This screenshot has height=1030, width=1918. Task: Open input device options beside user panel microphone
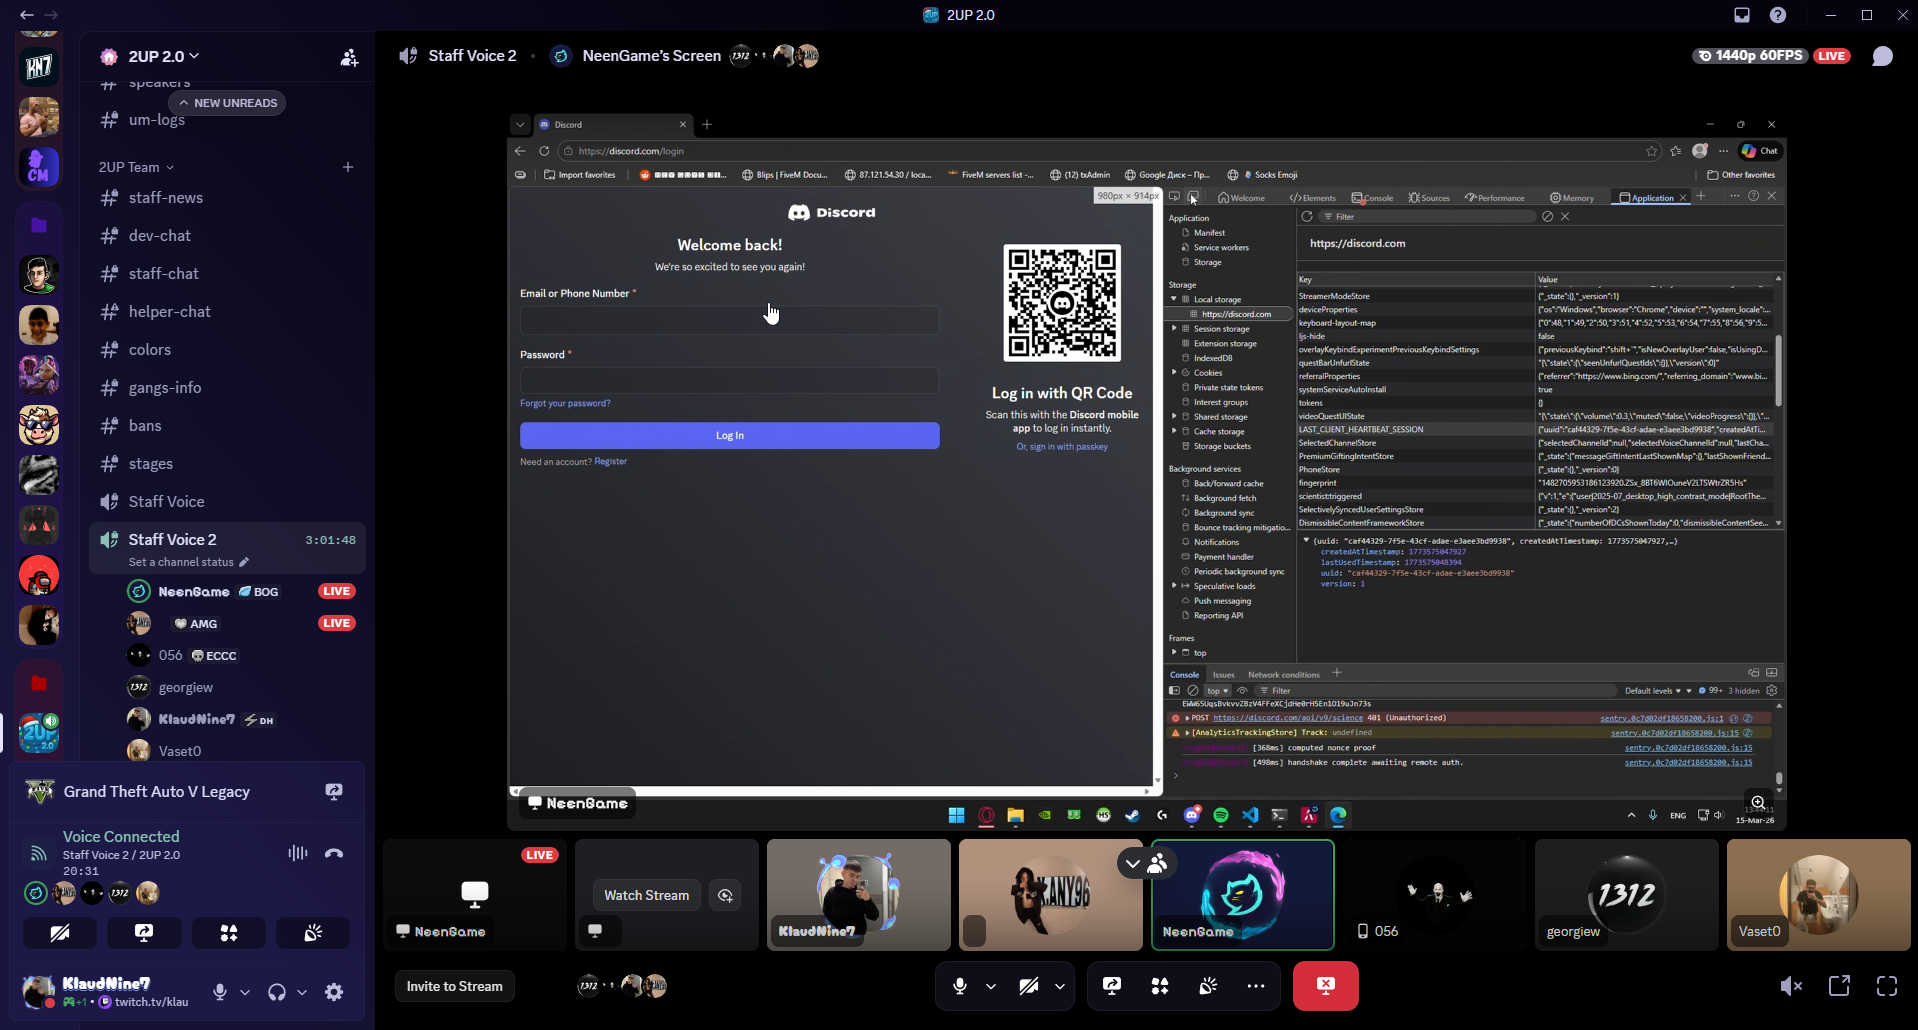coord(245,993)
